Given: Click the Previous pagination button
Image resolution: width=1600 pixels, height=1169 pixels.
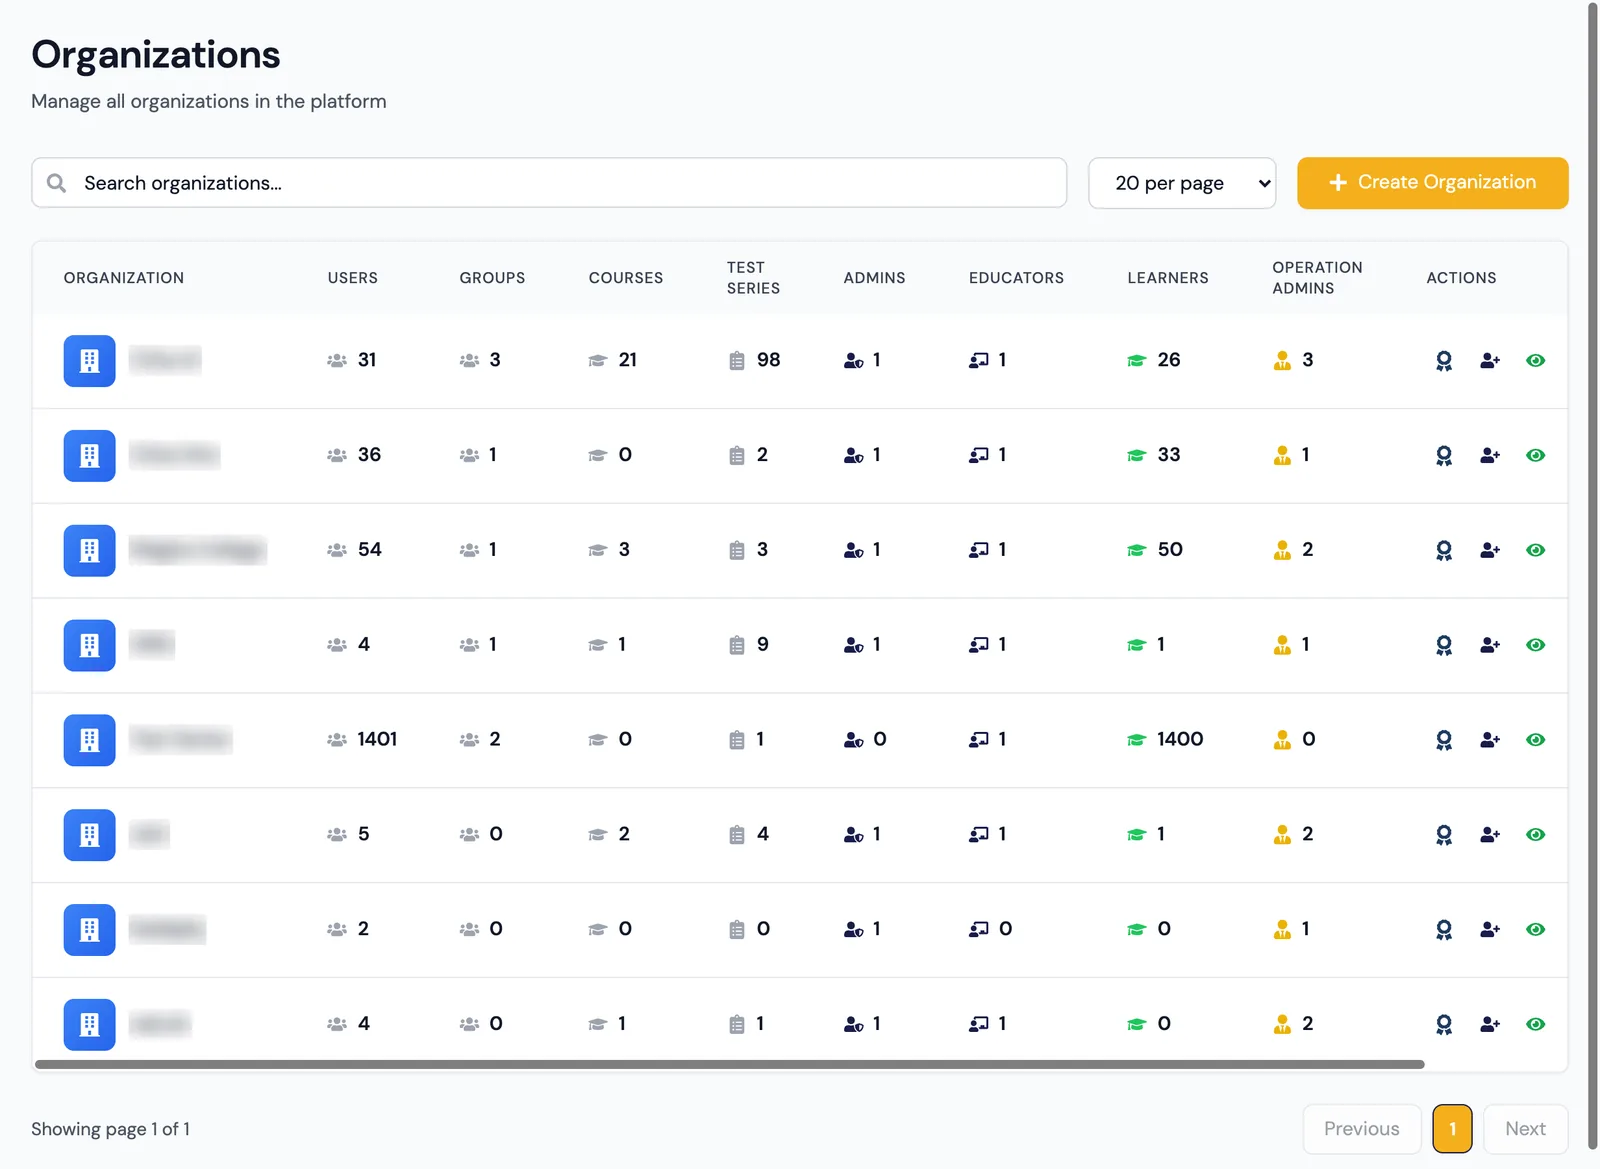Looking at the screenshot, I should click(1362, 1129).
